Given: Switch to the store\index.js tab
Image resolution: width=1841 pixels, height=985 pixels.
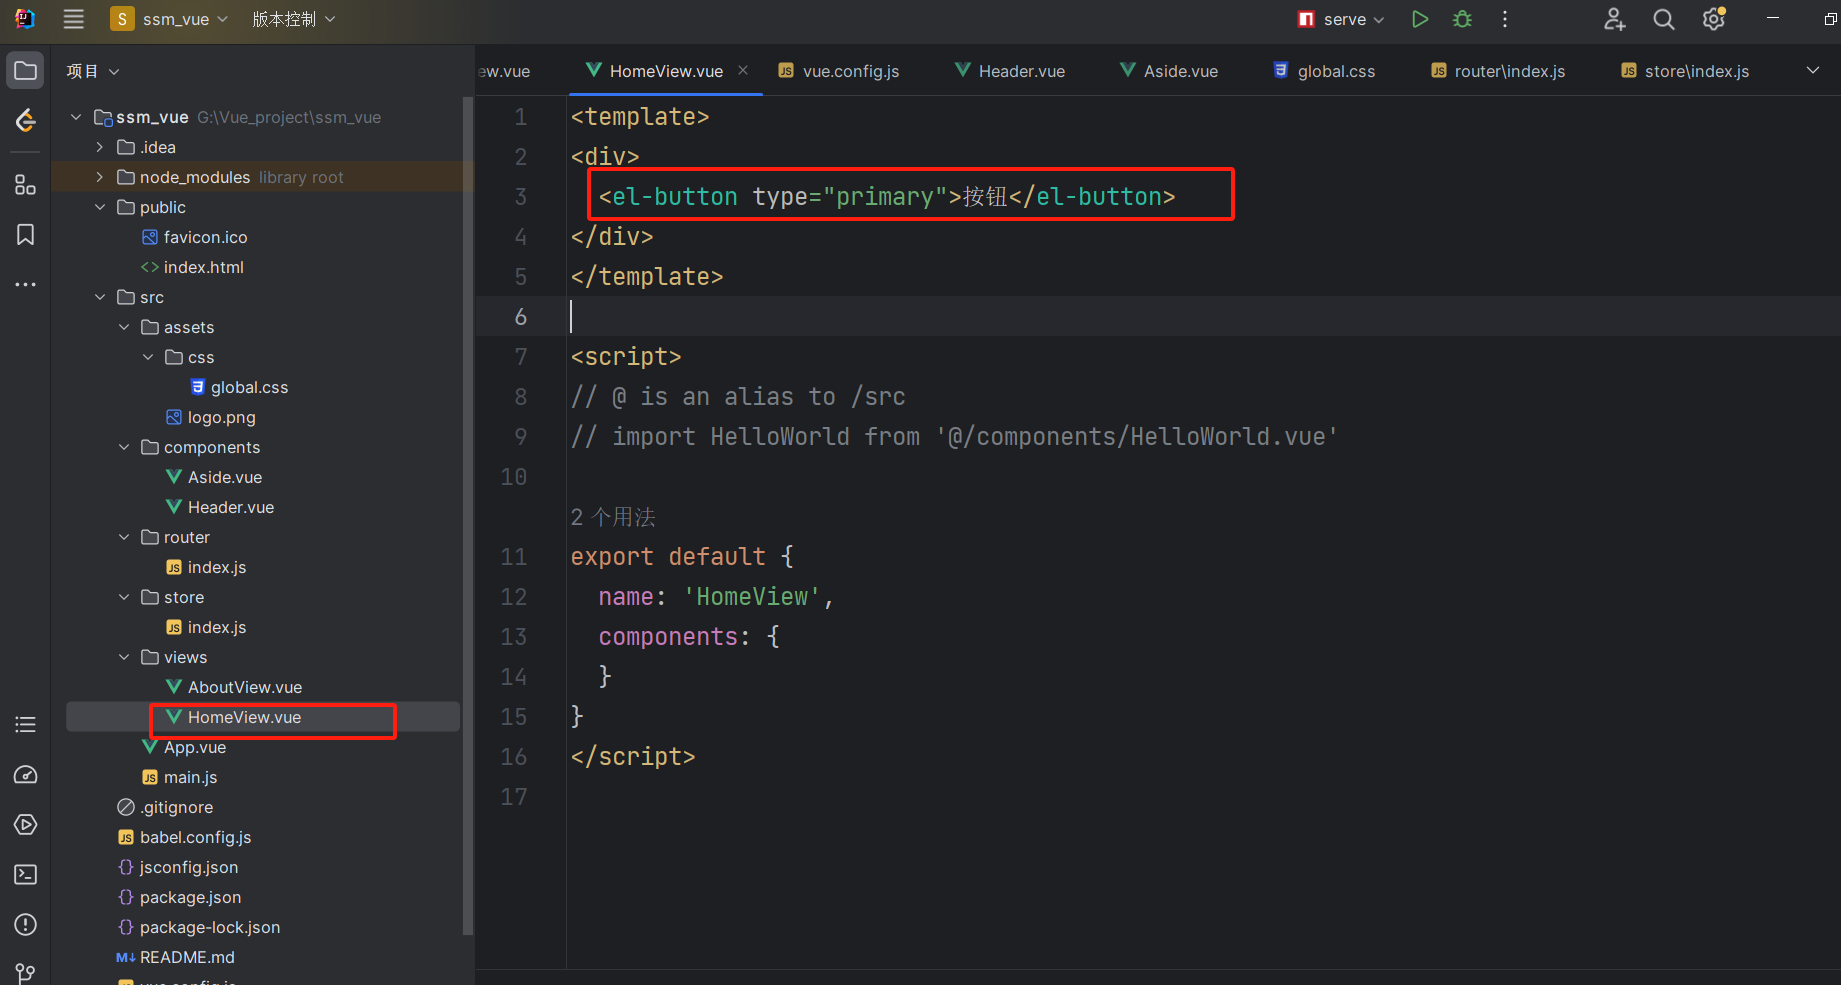Looking at the screenshot, I should (1686, 71).
